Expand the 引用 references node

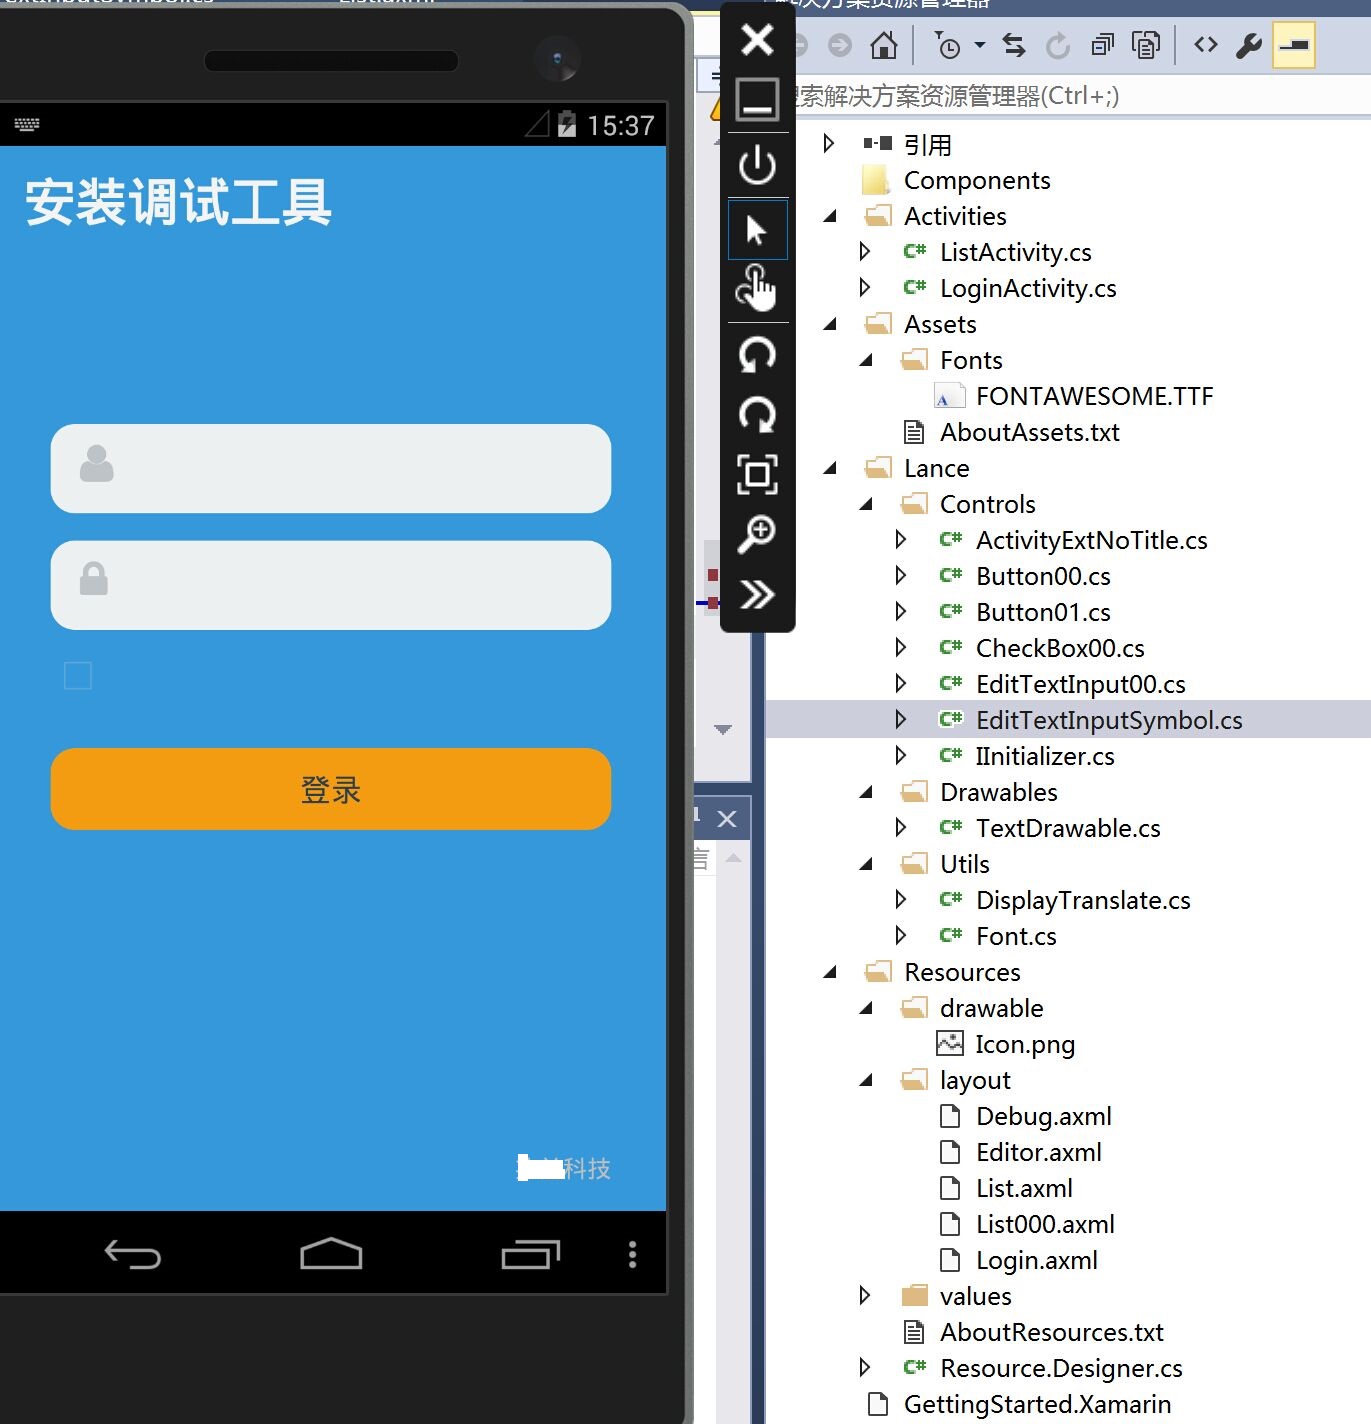pos(829,144)
